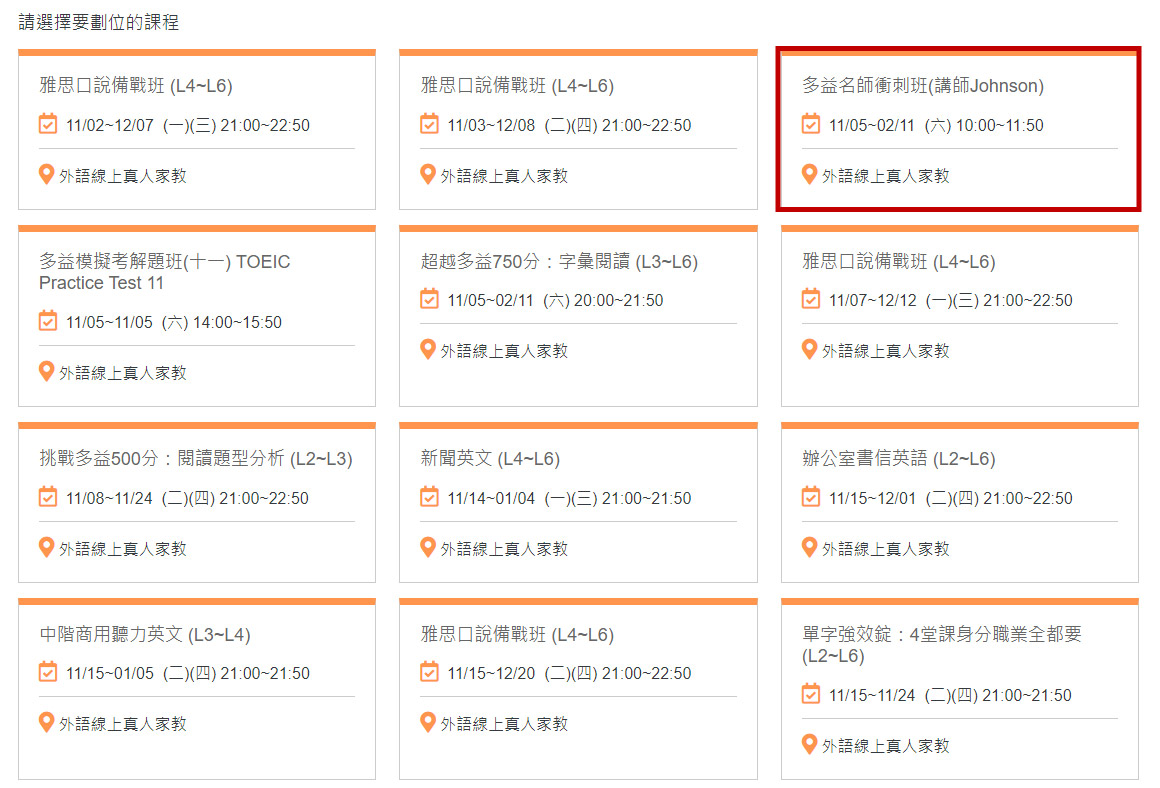Click location pin in 11/02~12/07 IELTS card

click(x=46, y=175)
